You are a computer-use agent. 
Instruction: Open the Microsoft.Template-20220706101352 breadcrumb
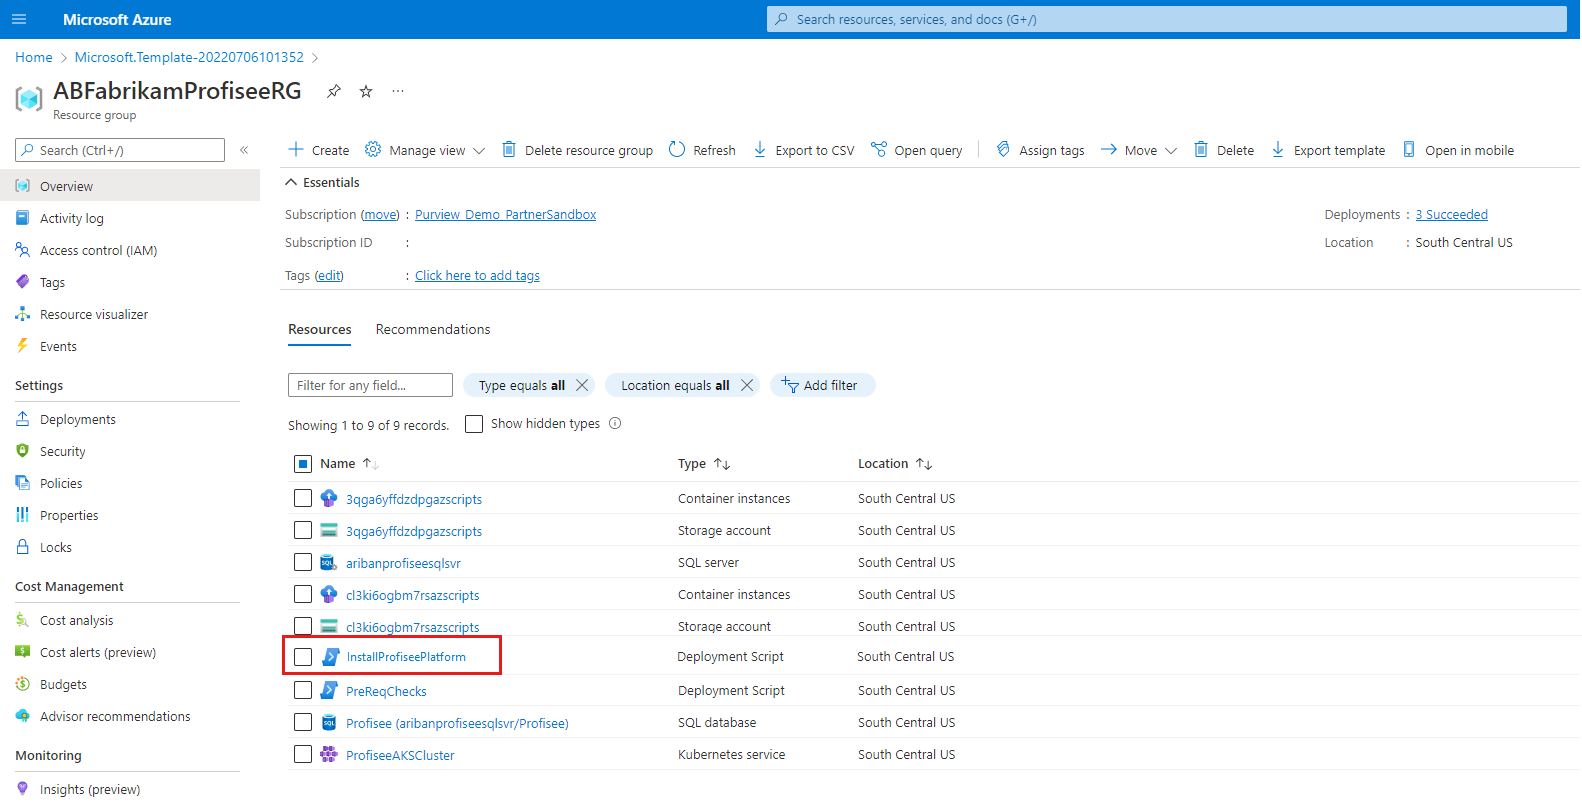click(x=189, y=57)
